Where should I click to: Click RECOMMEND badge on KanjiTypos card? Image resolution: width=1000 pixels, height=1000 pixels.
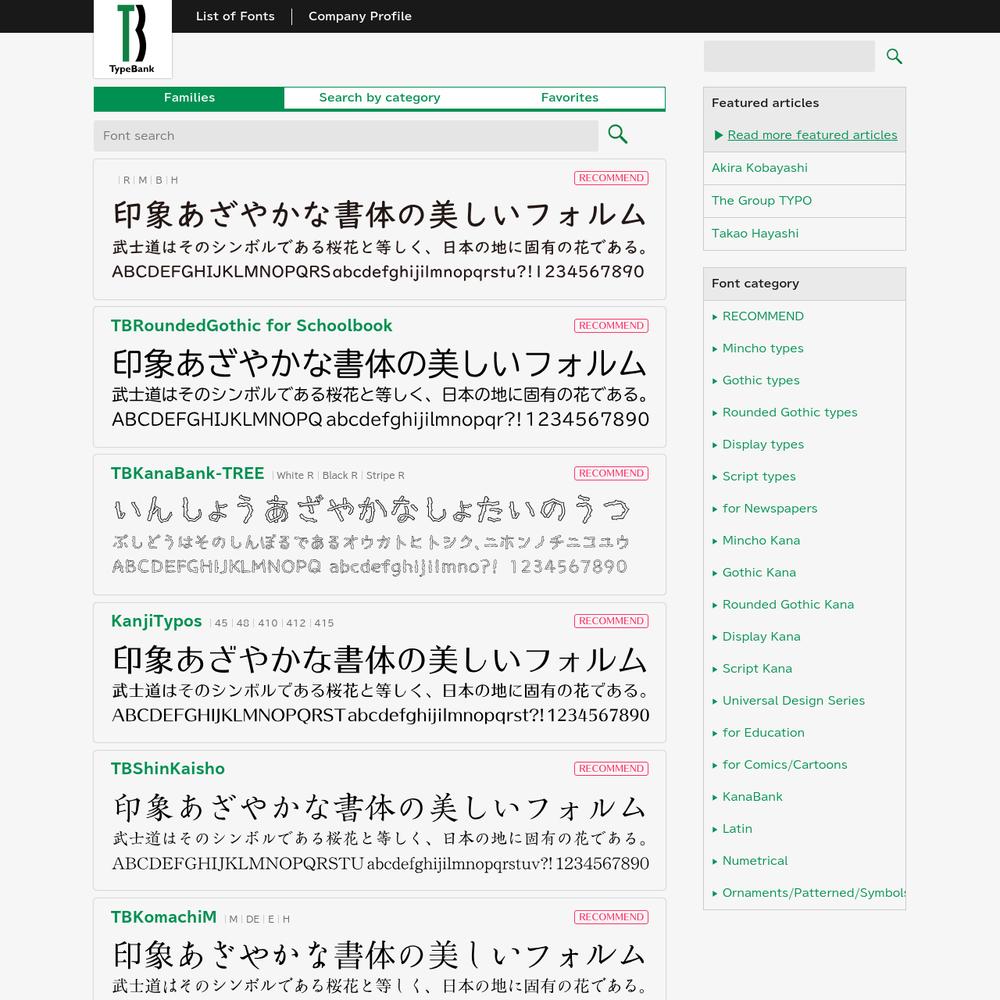coord(611,621)
